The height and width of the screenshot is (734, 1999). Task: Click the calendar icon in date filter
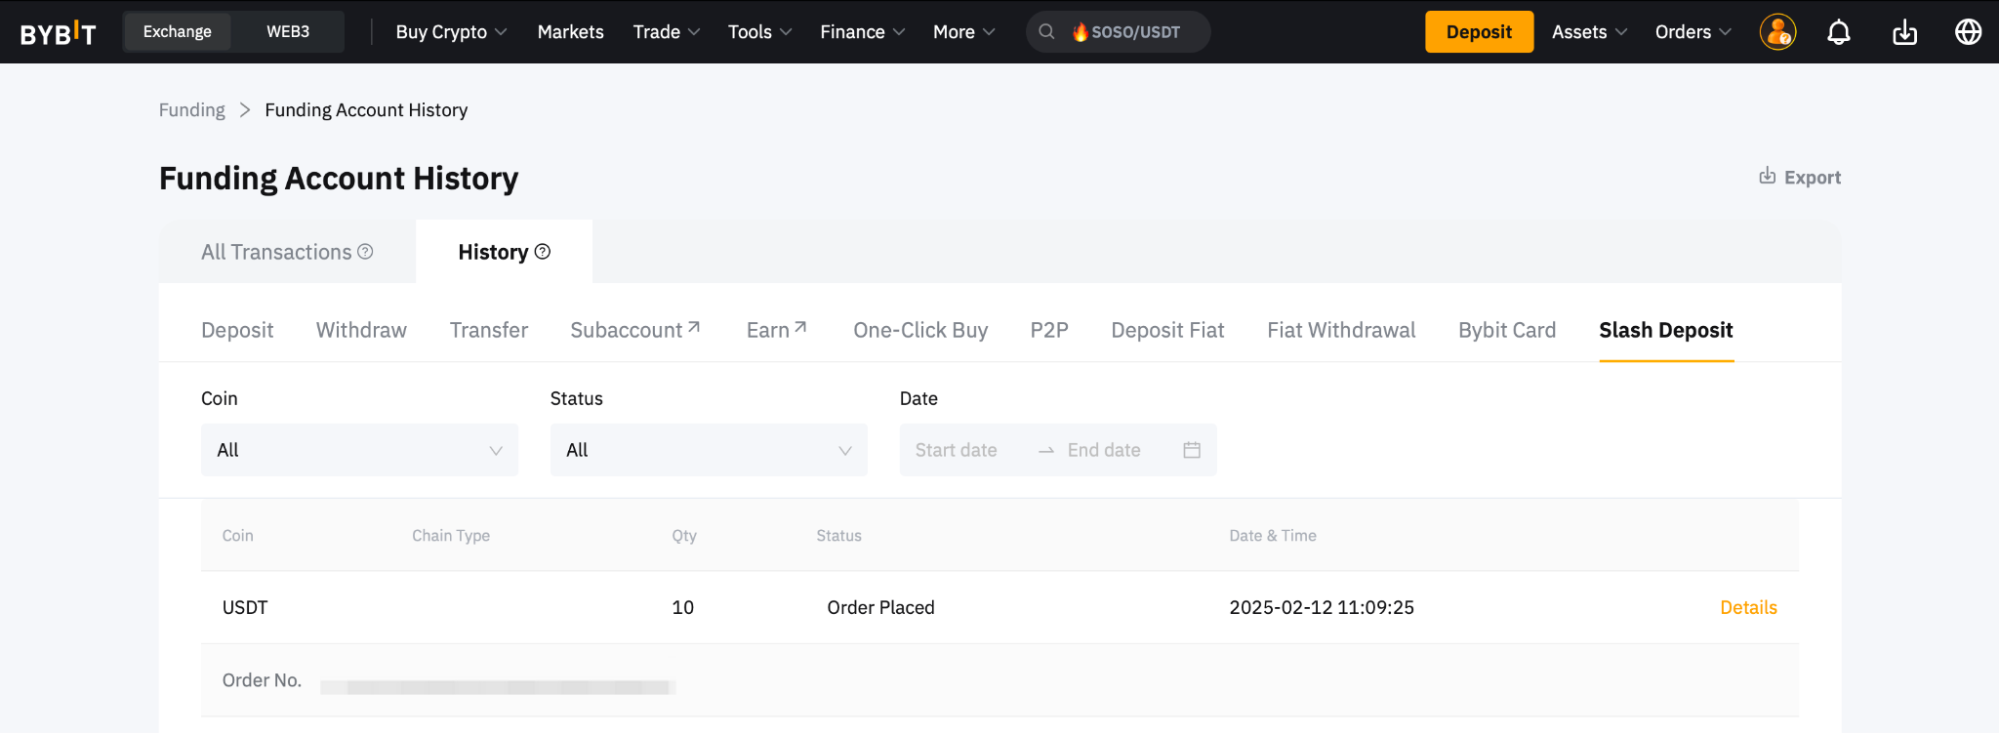tap(1191, 450)
